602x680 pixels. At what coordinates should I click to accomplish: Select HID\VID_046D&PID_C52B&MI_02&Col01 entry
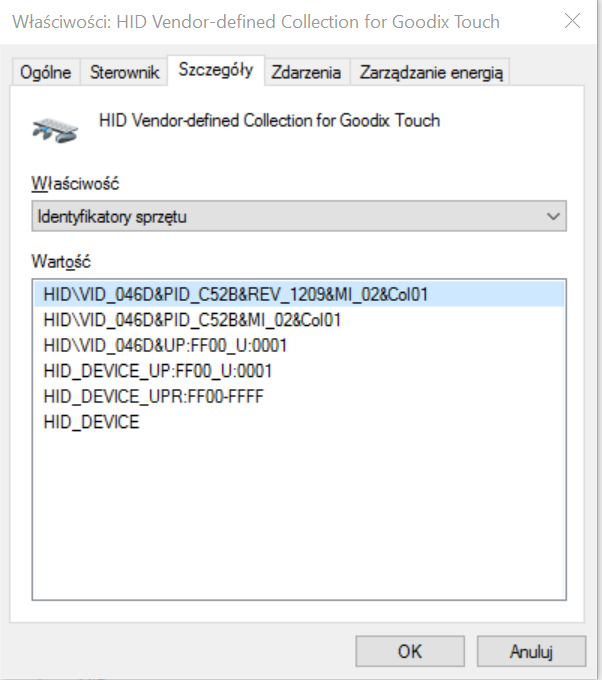[192, 320]
